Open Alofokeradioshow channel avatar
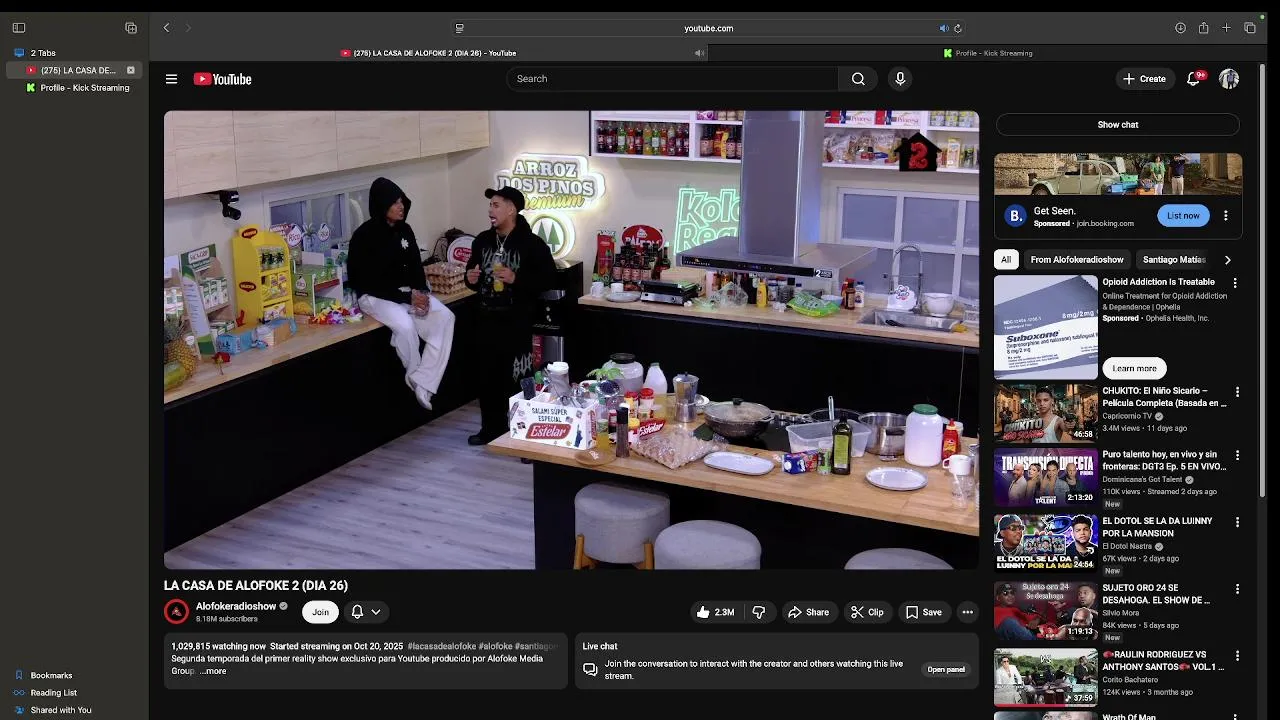 (176, 612)
